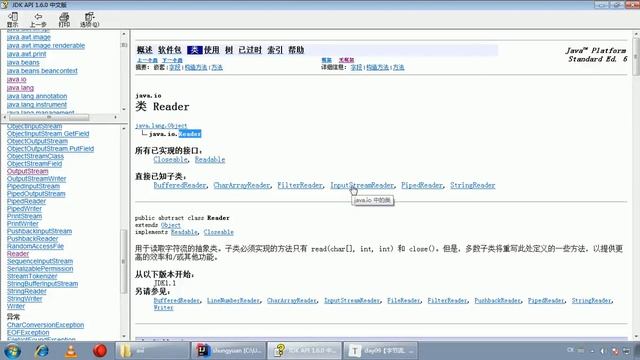Open BufferedReader in the direct subclasses list
The width and height of the screenshot is (640, 360).
[180, 185]
